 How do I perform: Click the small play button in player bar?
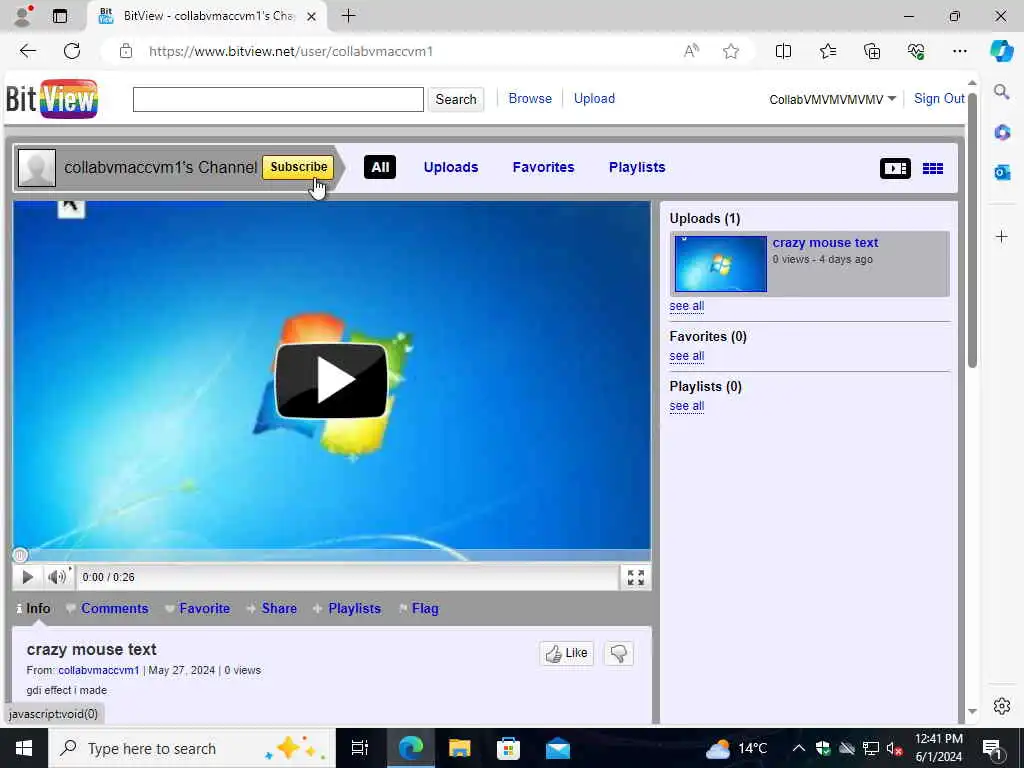pyautogui.click(x=27, y=577)
